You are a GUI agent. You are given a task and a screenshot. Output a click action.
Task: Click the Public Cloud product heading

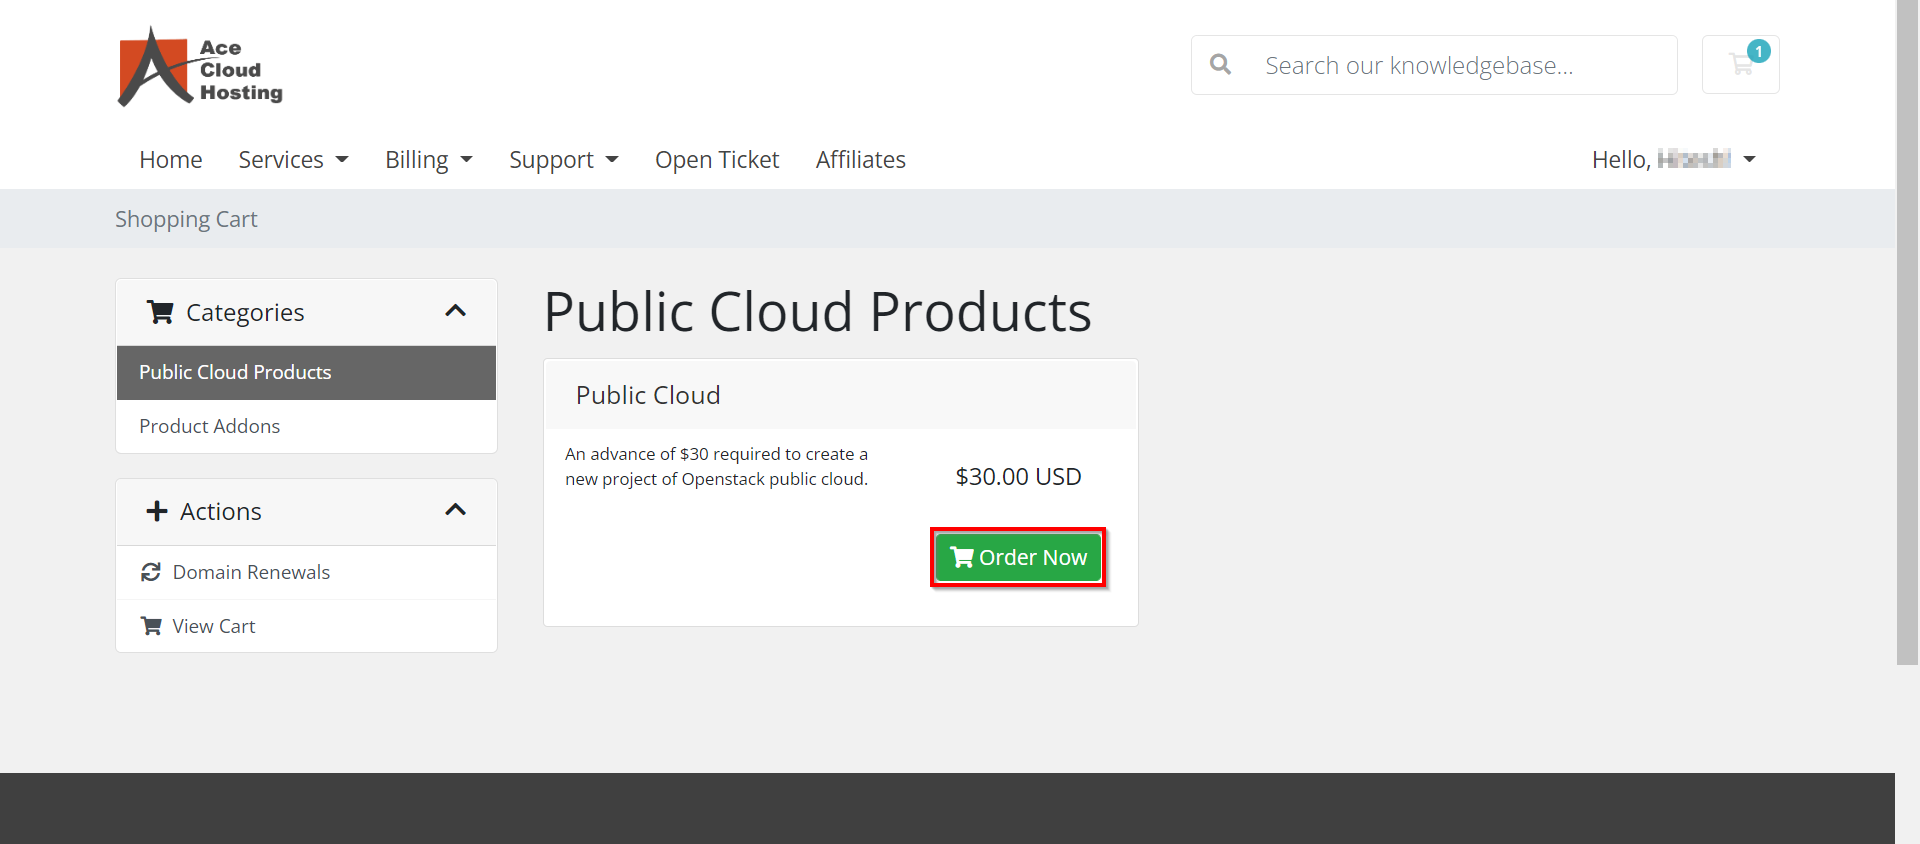tap(648, 395)
